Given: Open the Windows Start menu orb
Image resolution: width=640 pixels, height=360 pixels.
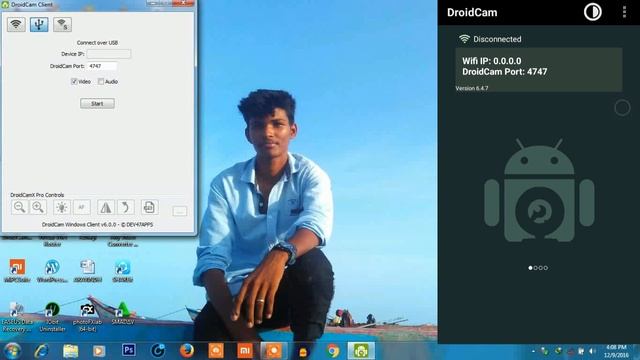Looking at the screenshot, I should (12, 351).
